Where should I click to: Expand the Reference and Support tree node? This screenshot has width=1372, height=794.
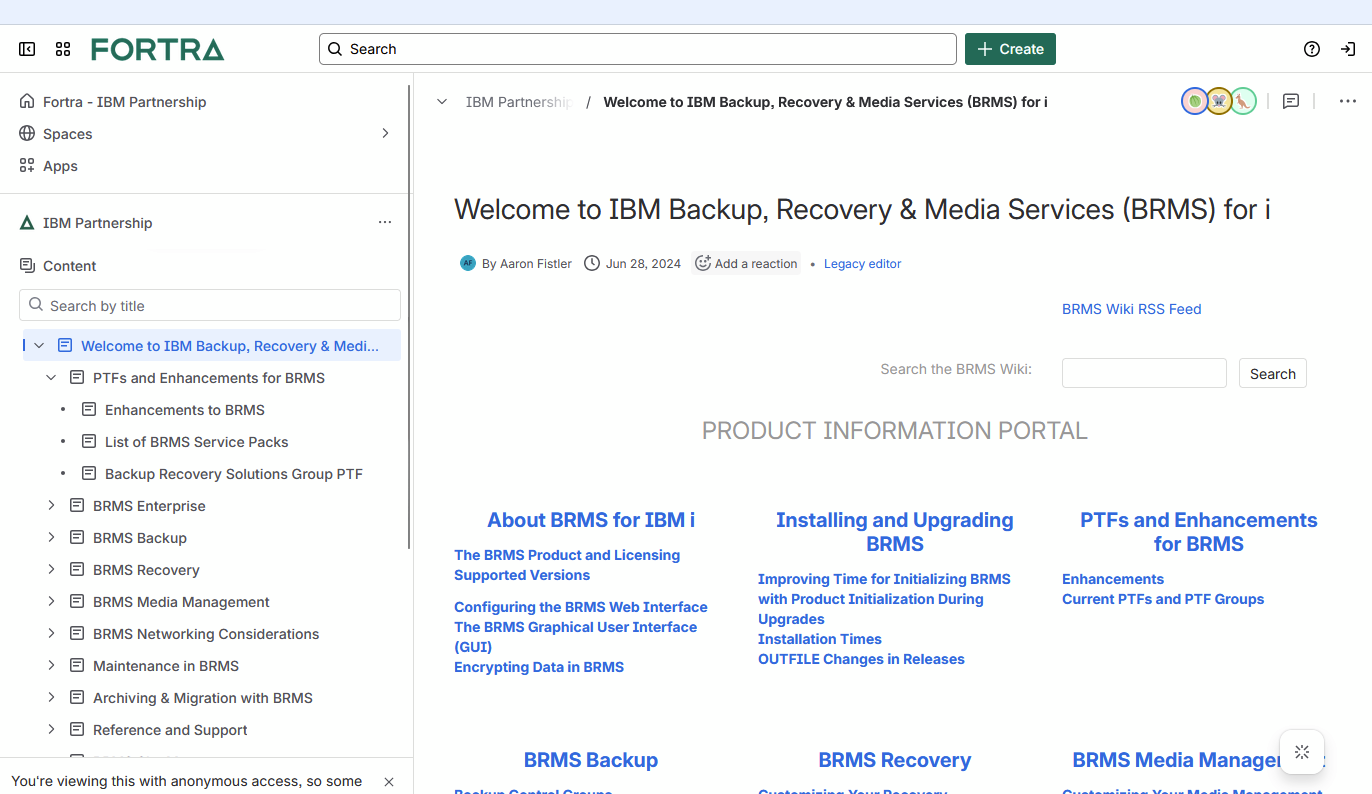[51, 730]
